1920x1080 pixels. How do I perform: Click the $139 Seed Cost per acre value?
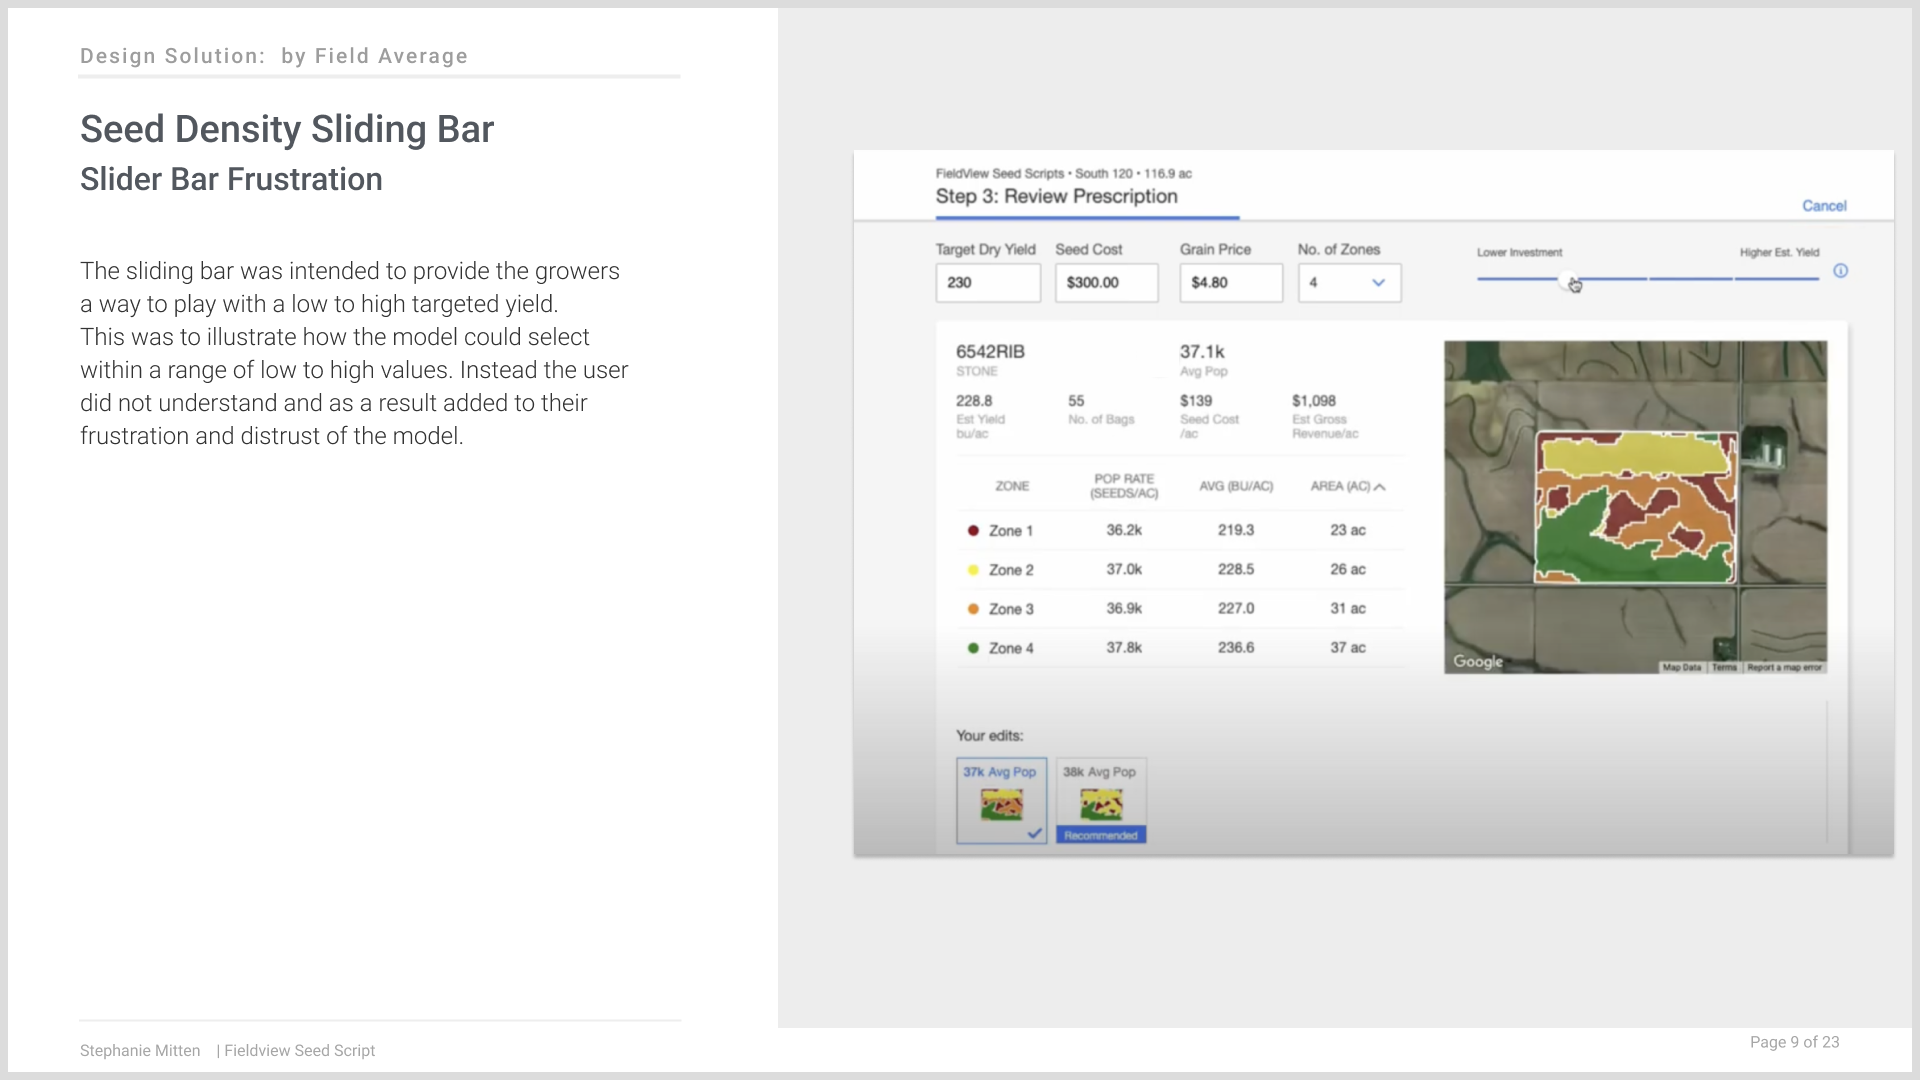point(1196,401)
